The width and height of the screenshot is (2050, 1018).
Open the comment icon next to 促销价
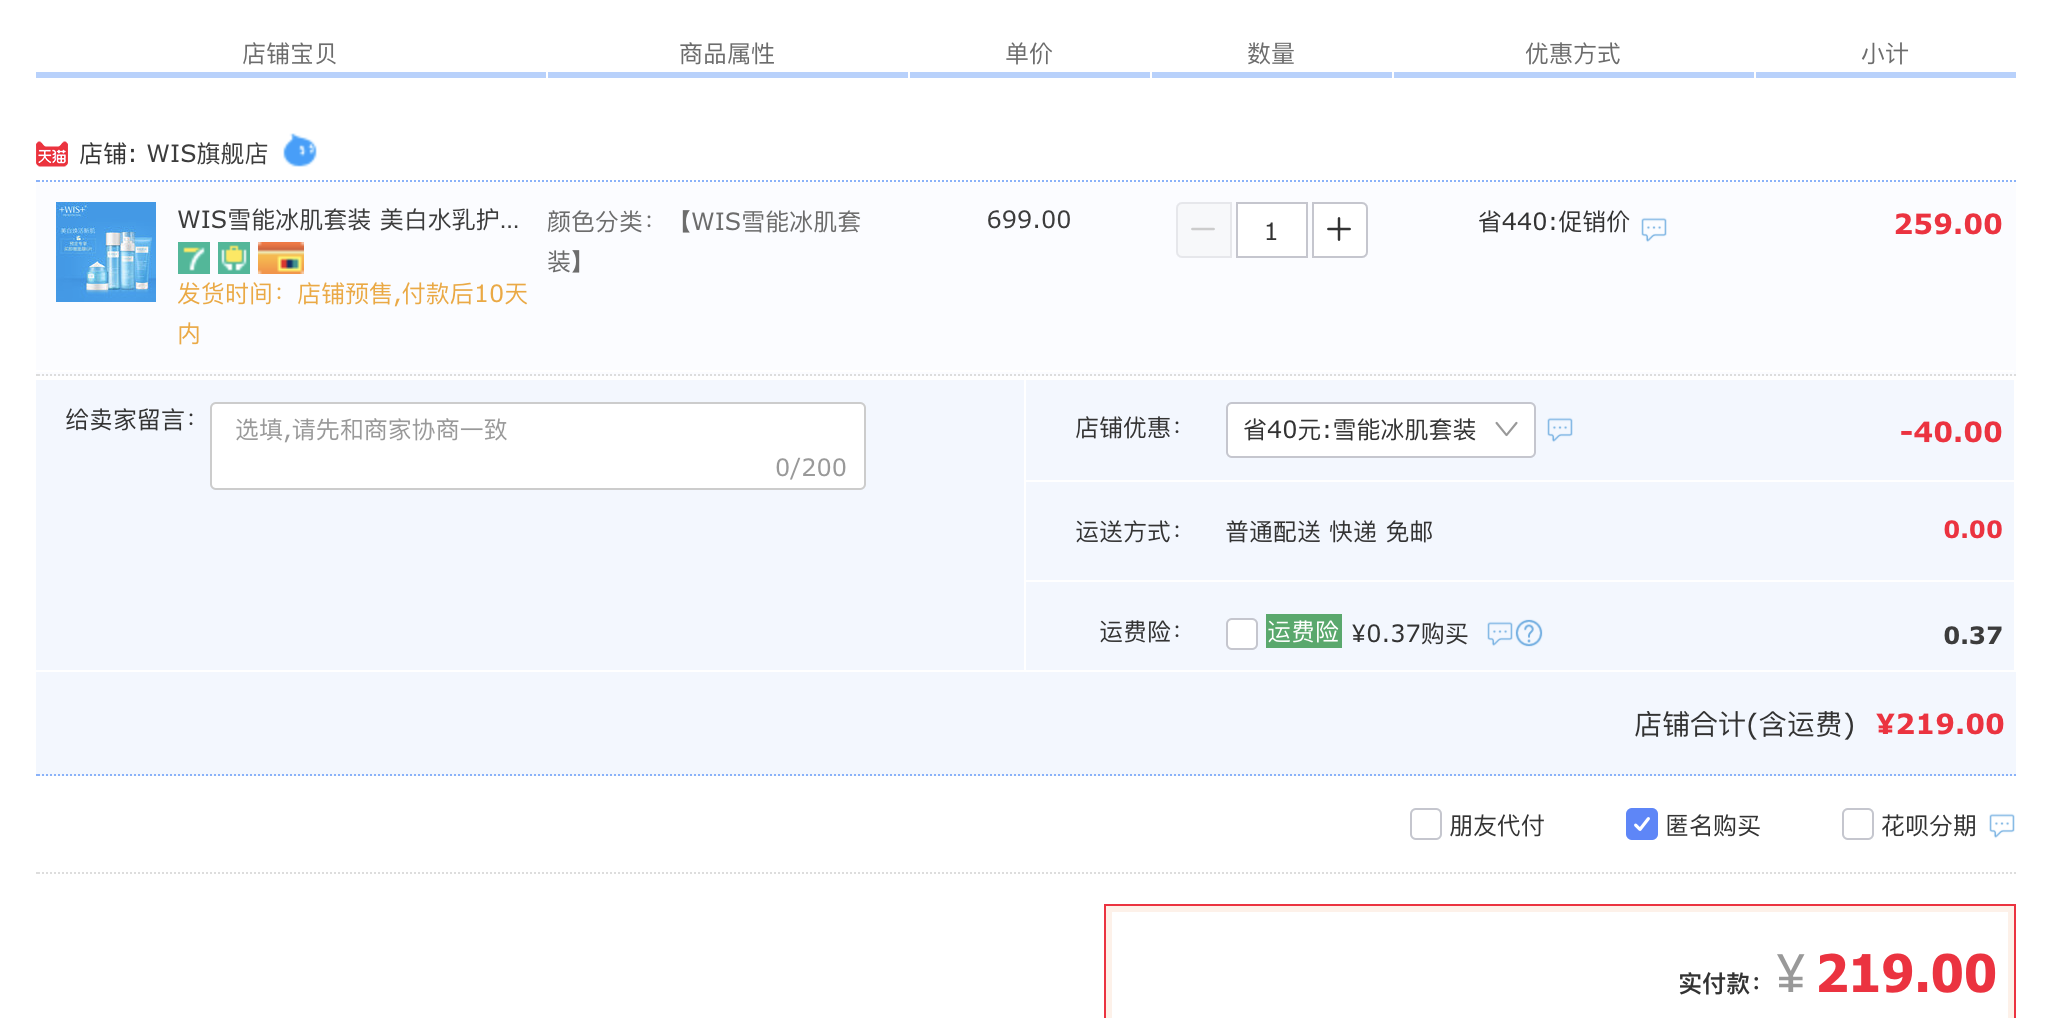(x=1654, y=229)
